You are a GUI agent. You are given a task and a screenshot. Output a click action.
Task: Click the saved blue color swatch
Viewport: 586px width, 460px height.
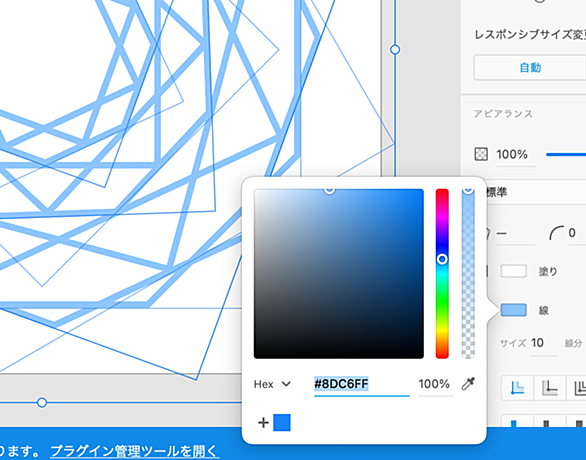coord(282,423)
